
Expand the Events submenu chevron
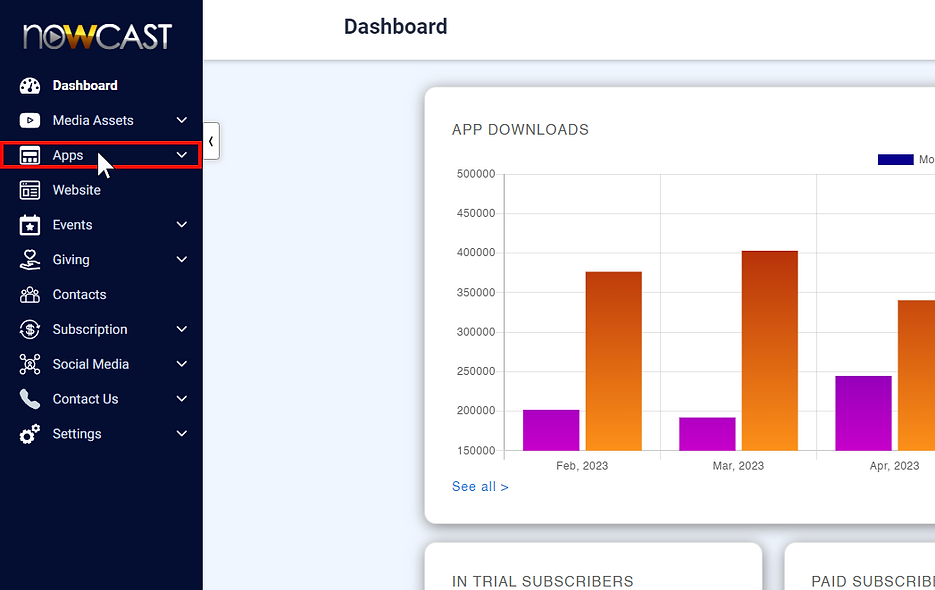pos(181,224)
